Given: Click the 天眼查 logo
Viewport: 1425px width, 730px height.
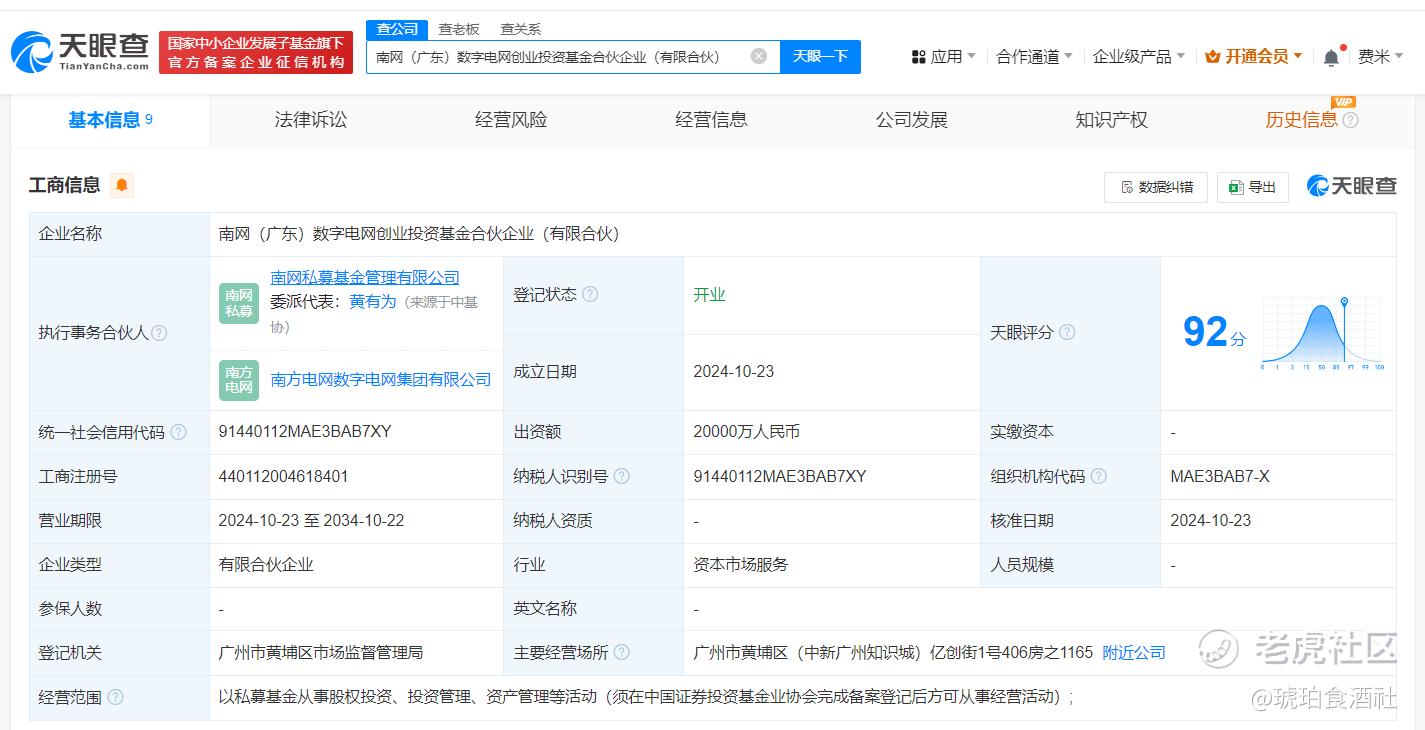Looking at the screenshot, I should [x=75, y=50].
